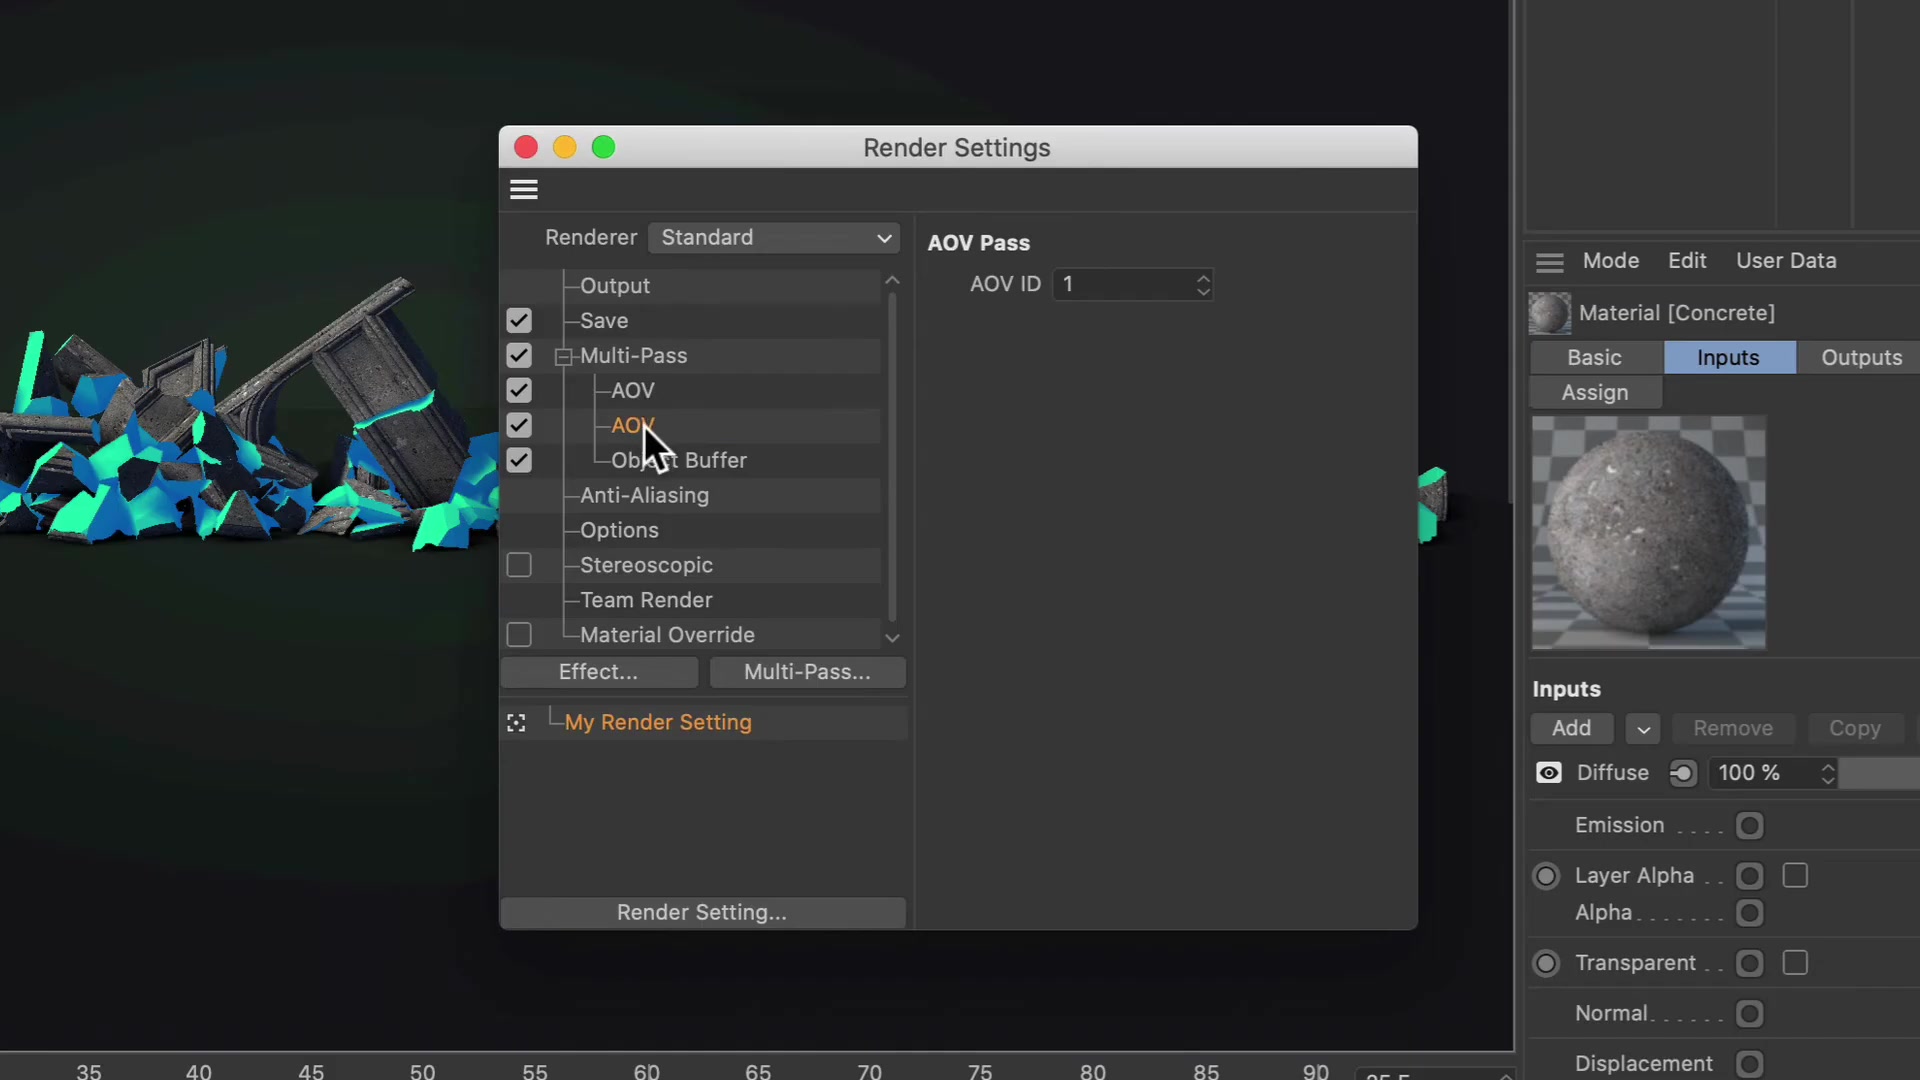The width and height of the screenshot is (1920, 1080).
Task: Click the Copy button under Inputs
Action: pos(1855,728)
